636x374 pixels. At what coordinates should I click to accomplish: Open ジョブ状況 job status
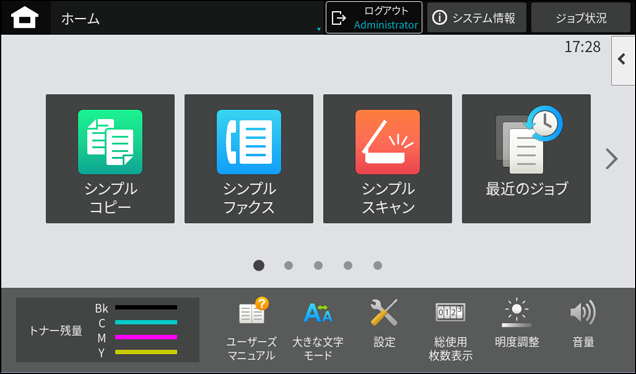click(x=581, y=17)
